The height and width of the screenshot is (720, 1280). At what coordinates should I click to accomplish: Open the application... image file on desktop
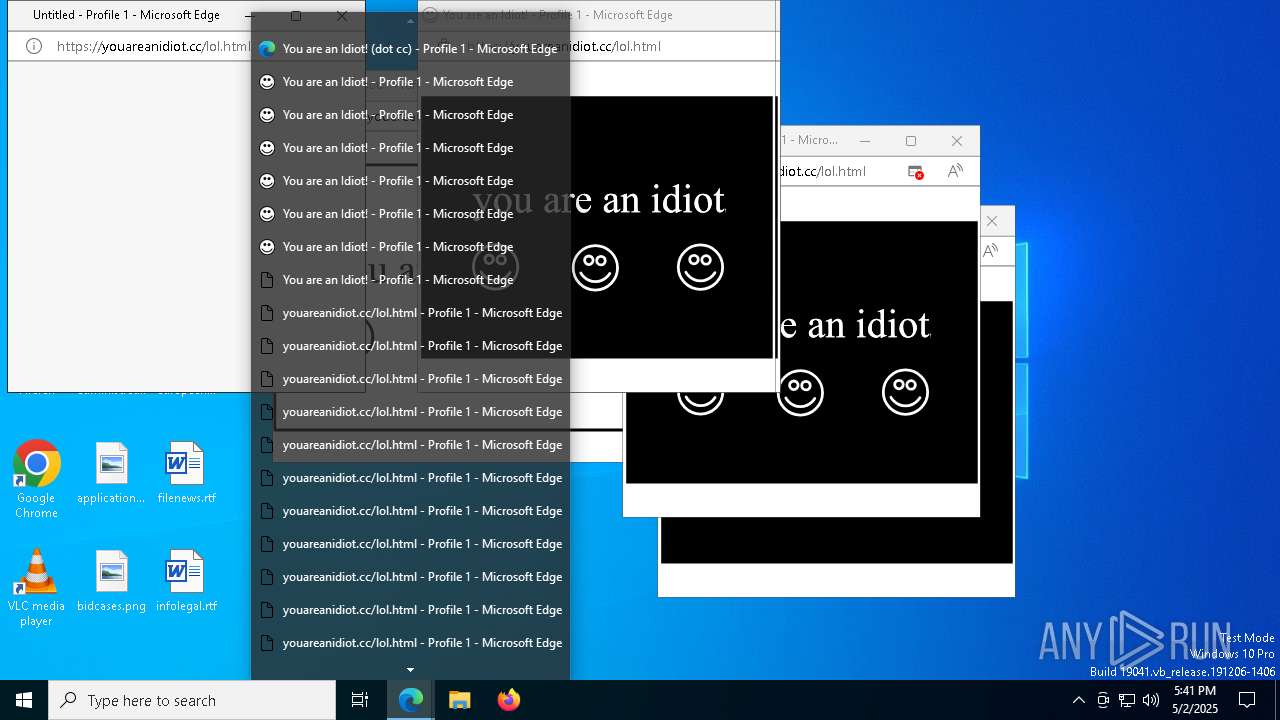(111, 473)
